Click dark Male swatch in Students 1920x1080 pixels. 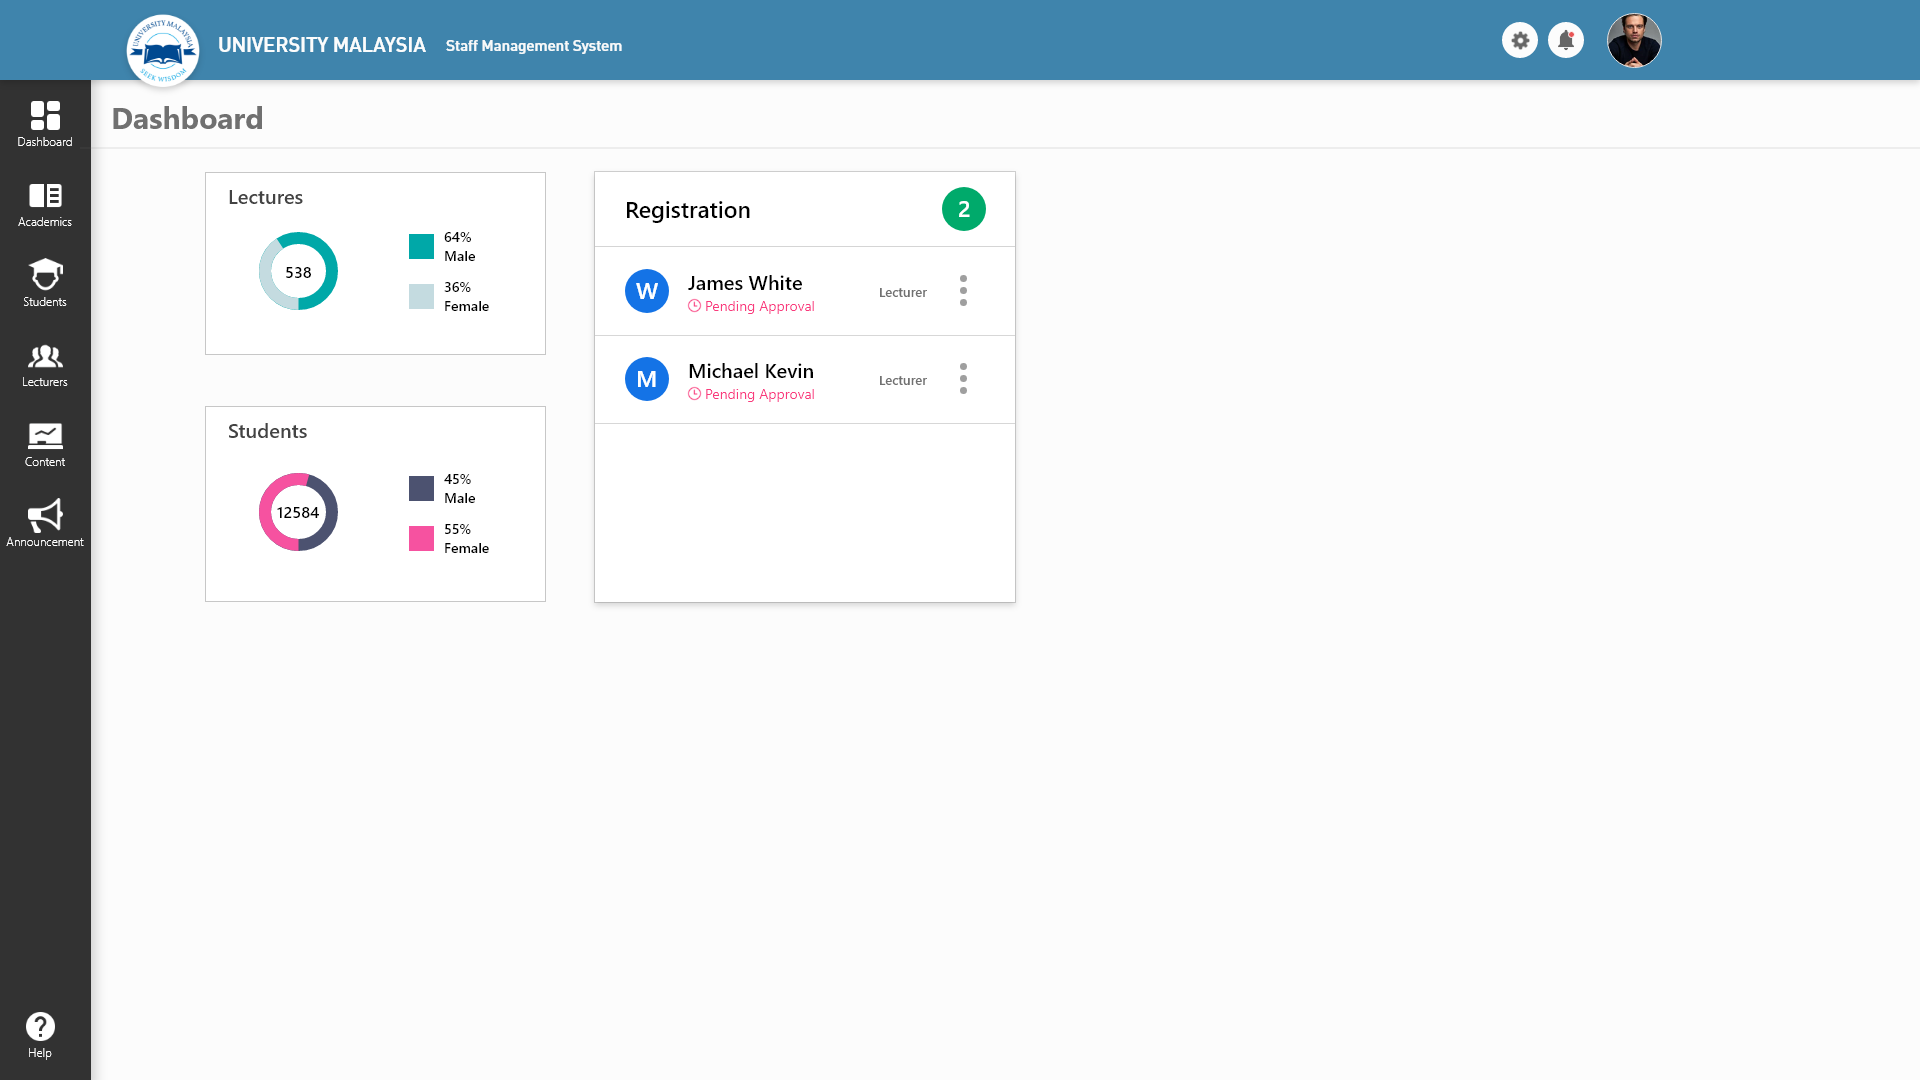point(421,488)
